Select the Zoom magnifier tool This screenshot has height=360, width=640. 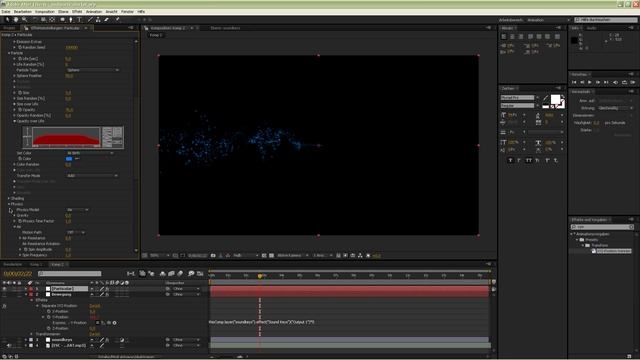[24, 19]
